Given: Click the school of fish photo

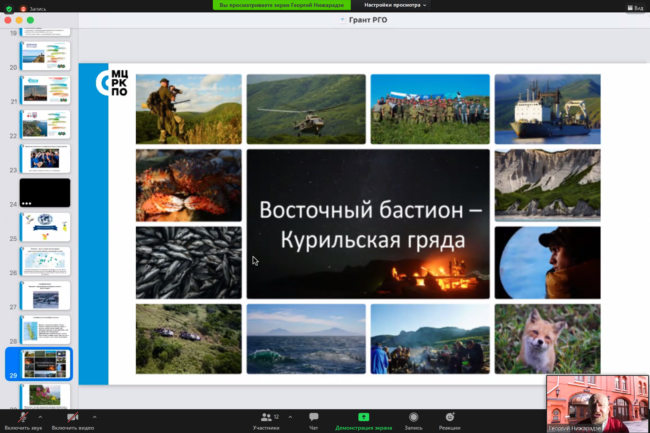Looking at the screenshot, I should point(189,262).
